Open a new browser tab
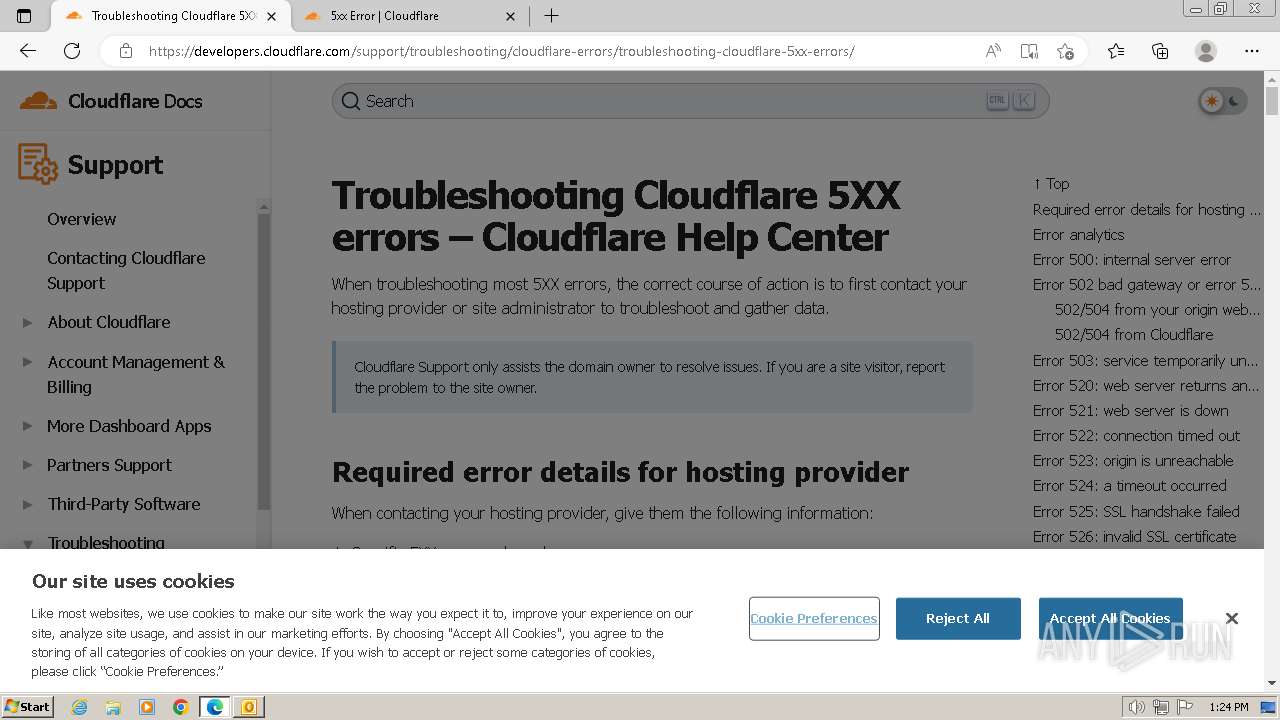 coord(551,16)
